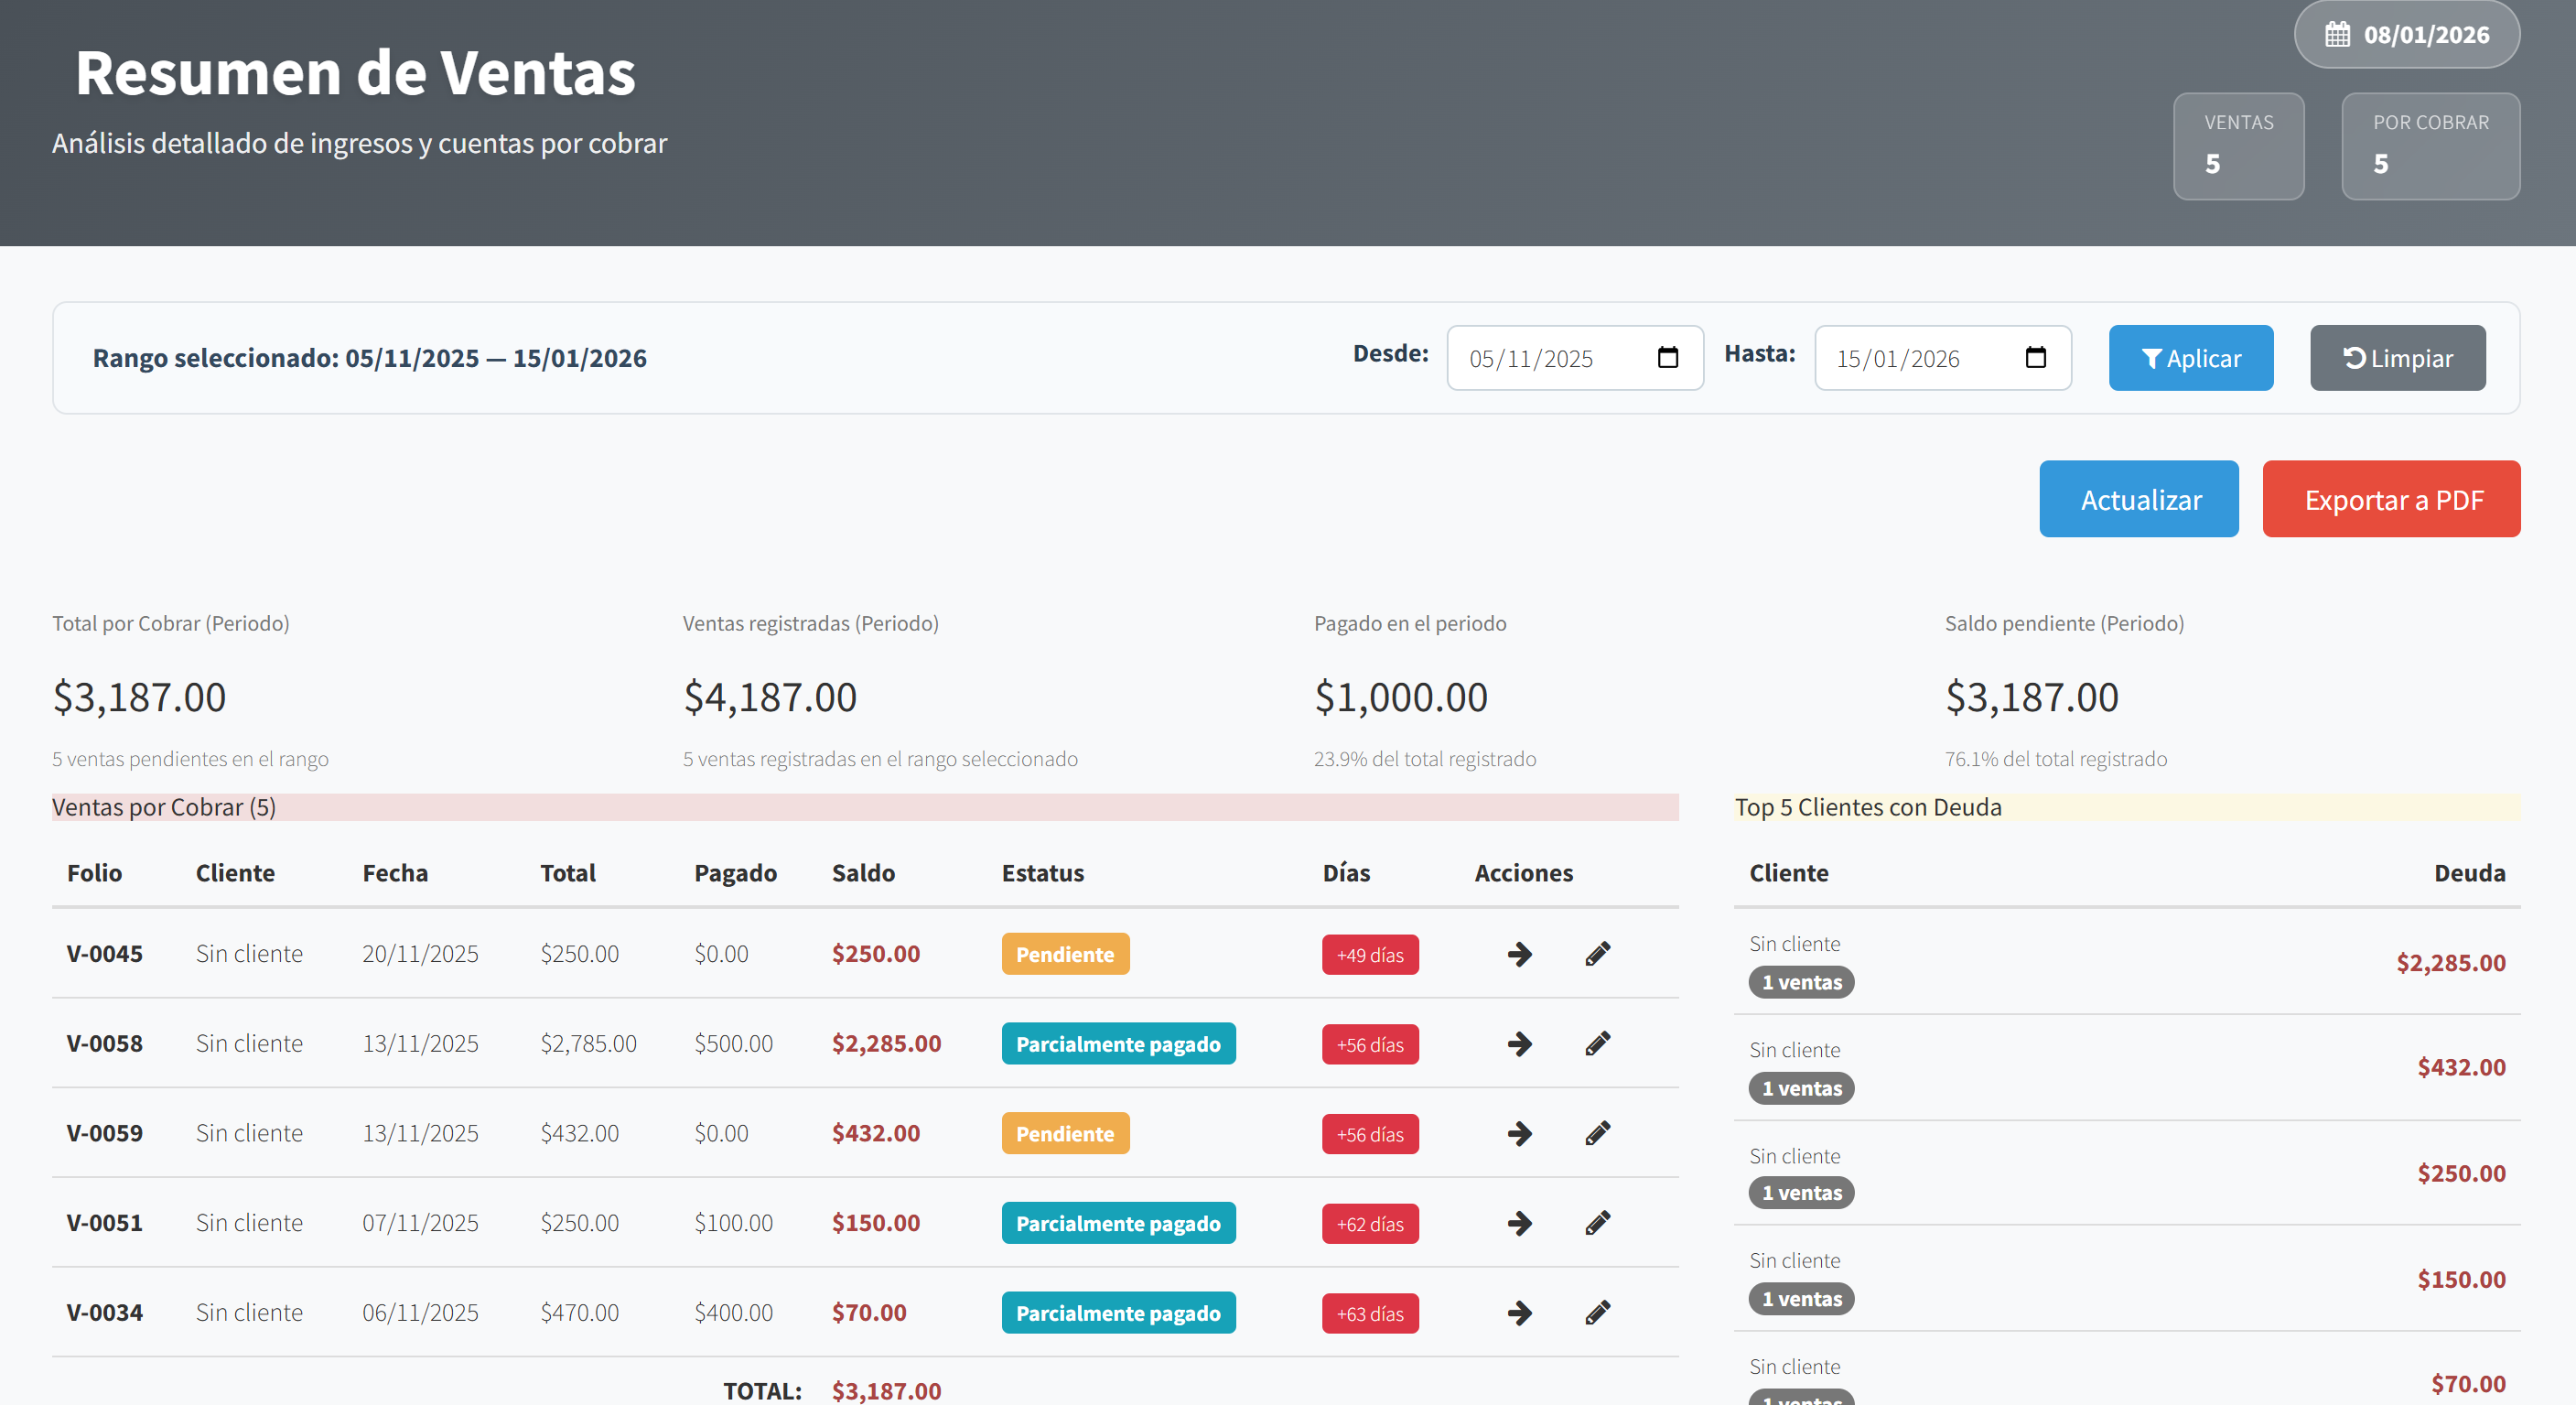Edit sale V-0059 with pencil icon
2576x1405 pixels.
tap(1597, 1133)
